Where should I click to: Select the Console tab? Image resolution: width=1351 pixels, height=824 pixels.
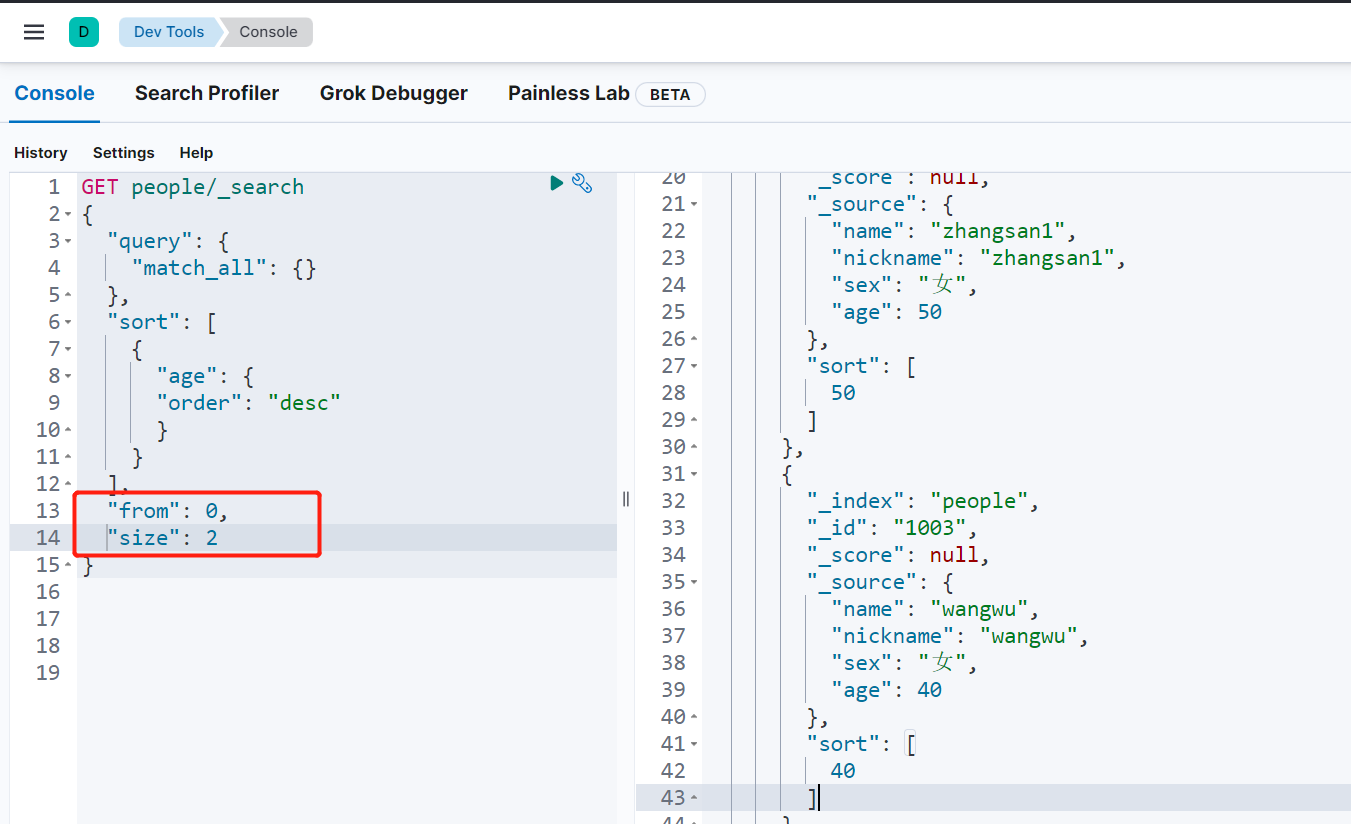click(x=54, y=93)
